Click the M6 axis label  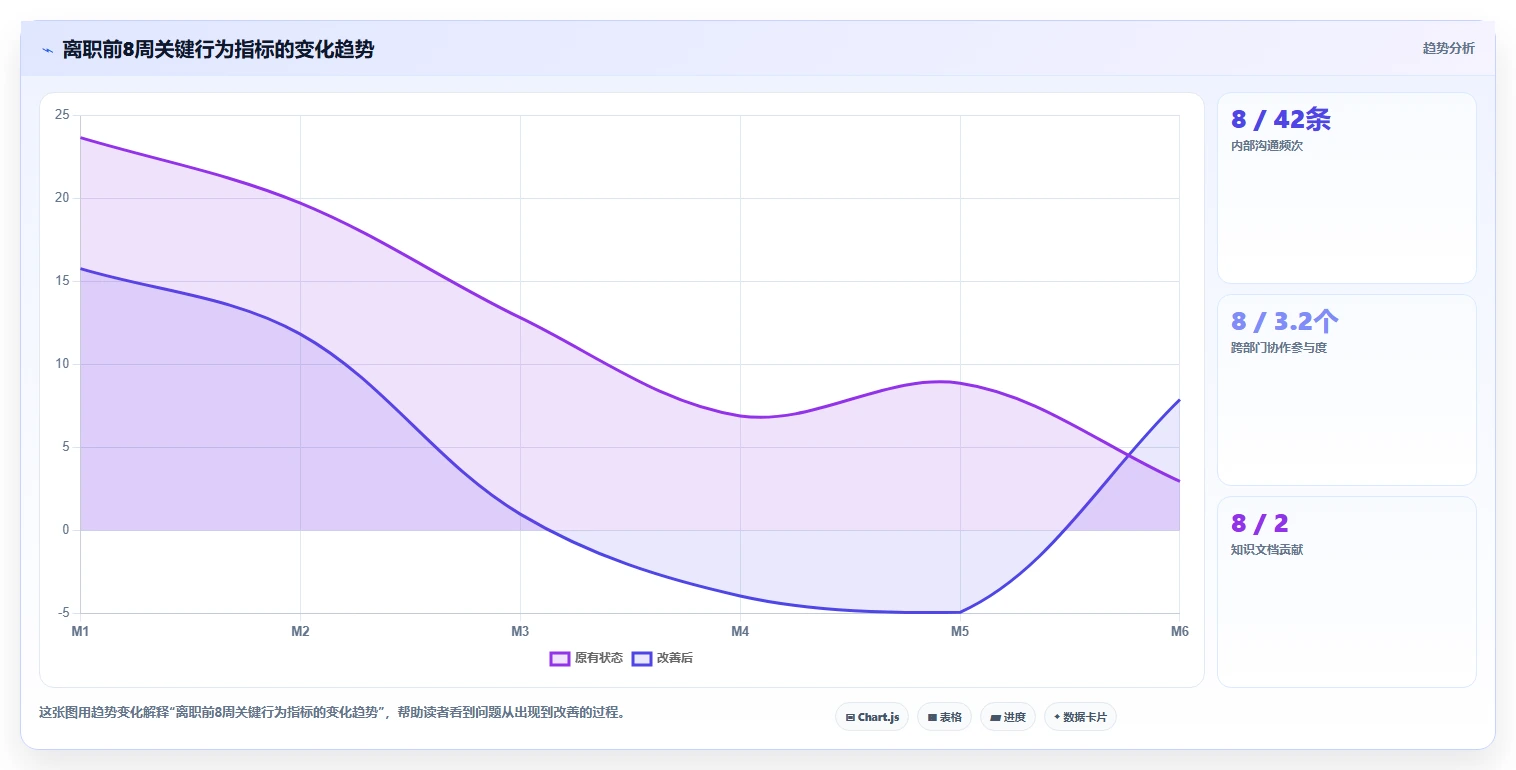point(1180,631)
